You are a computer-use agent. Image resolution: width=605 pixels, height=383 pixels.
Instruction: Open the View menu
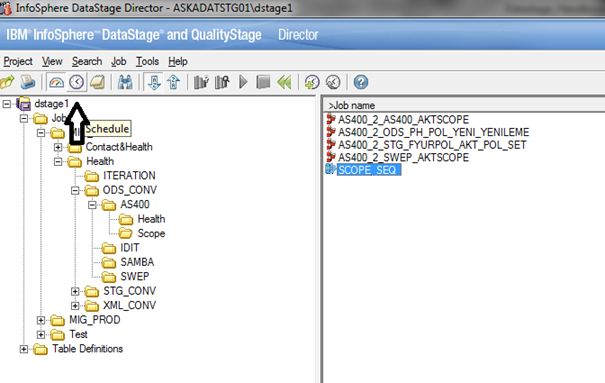[x=52, y=61]
